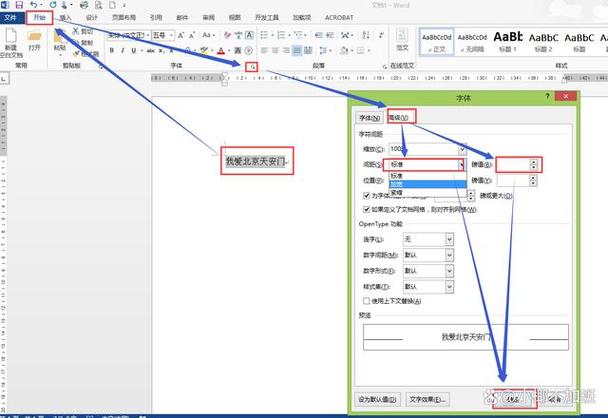This screenshot has width=608, height=418.
Task: Click the position By value spinner arrows
Action: (534, 180)
